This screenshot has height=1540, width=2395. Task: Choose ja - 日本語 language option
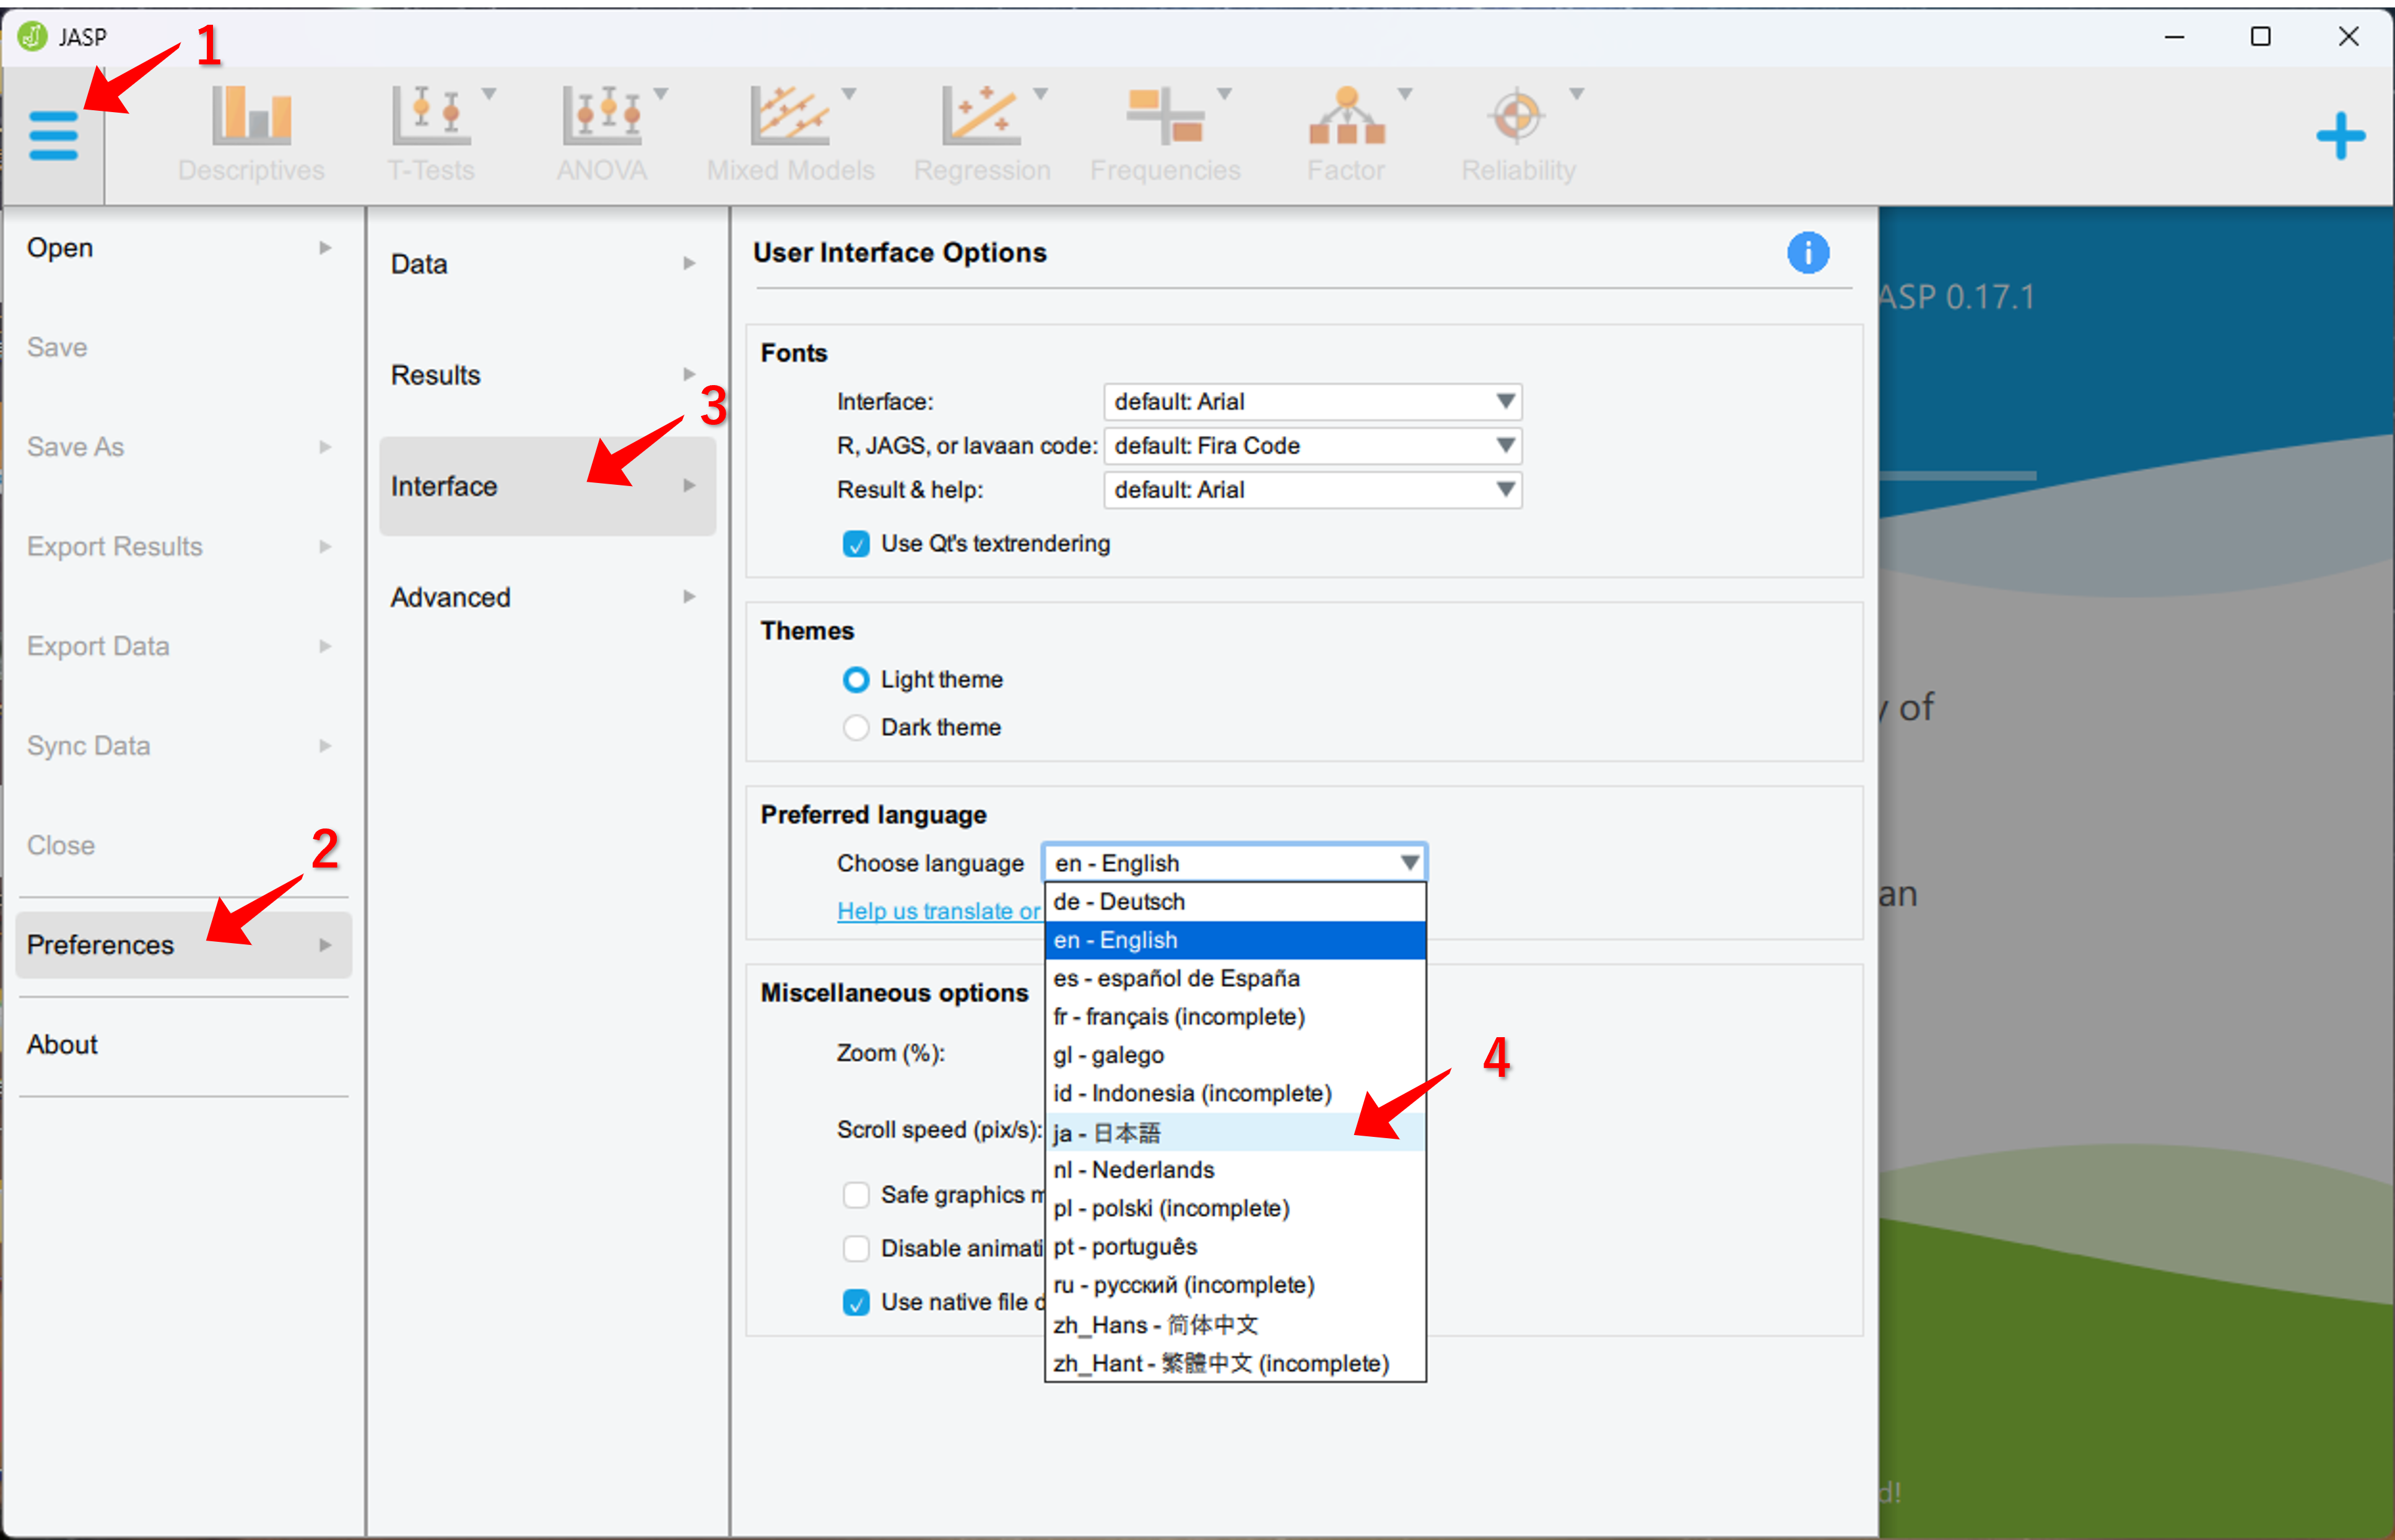coord(1235,1133)
